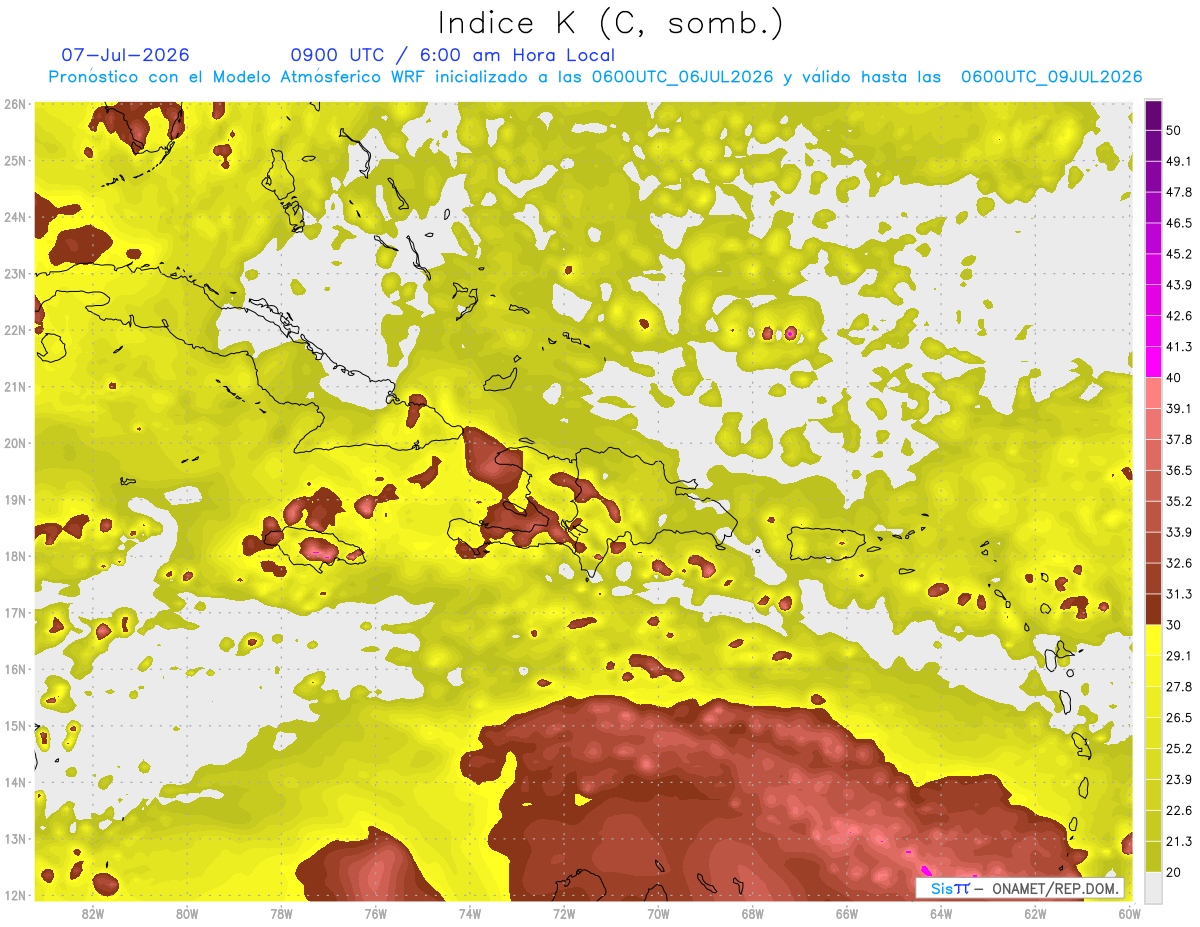Click the colorbar label "45.2"
Viewport: 1200px width, 927px height.
point(1179,254)
